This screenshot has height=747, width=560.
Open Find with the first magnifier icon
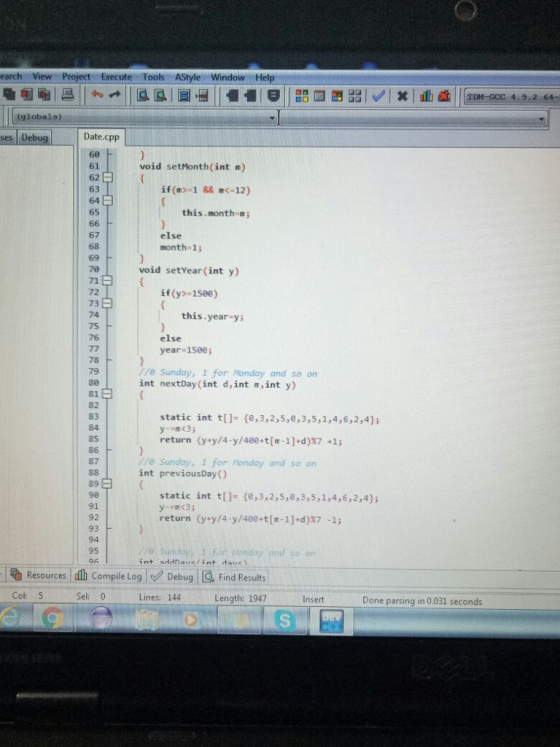(x=143, y=96)
